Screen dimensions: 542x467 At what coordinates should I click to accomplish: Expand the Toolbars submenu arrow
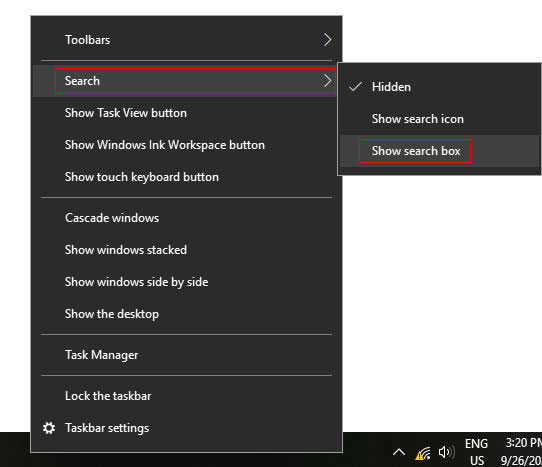[327, 40]
